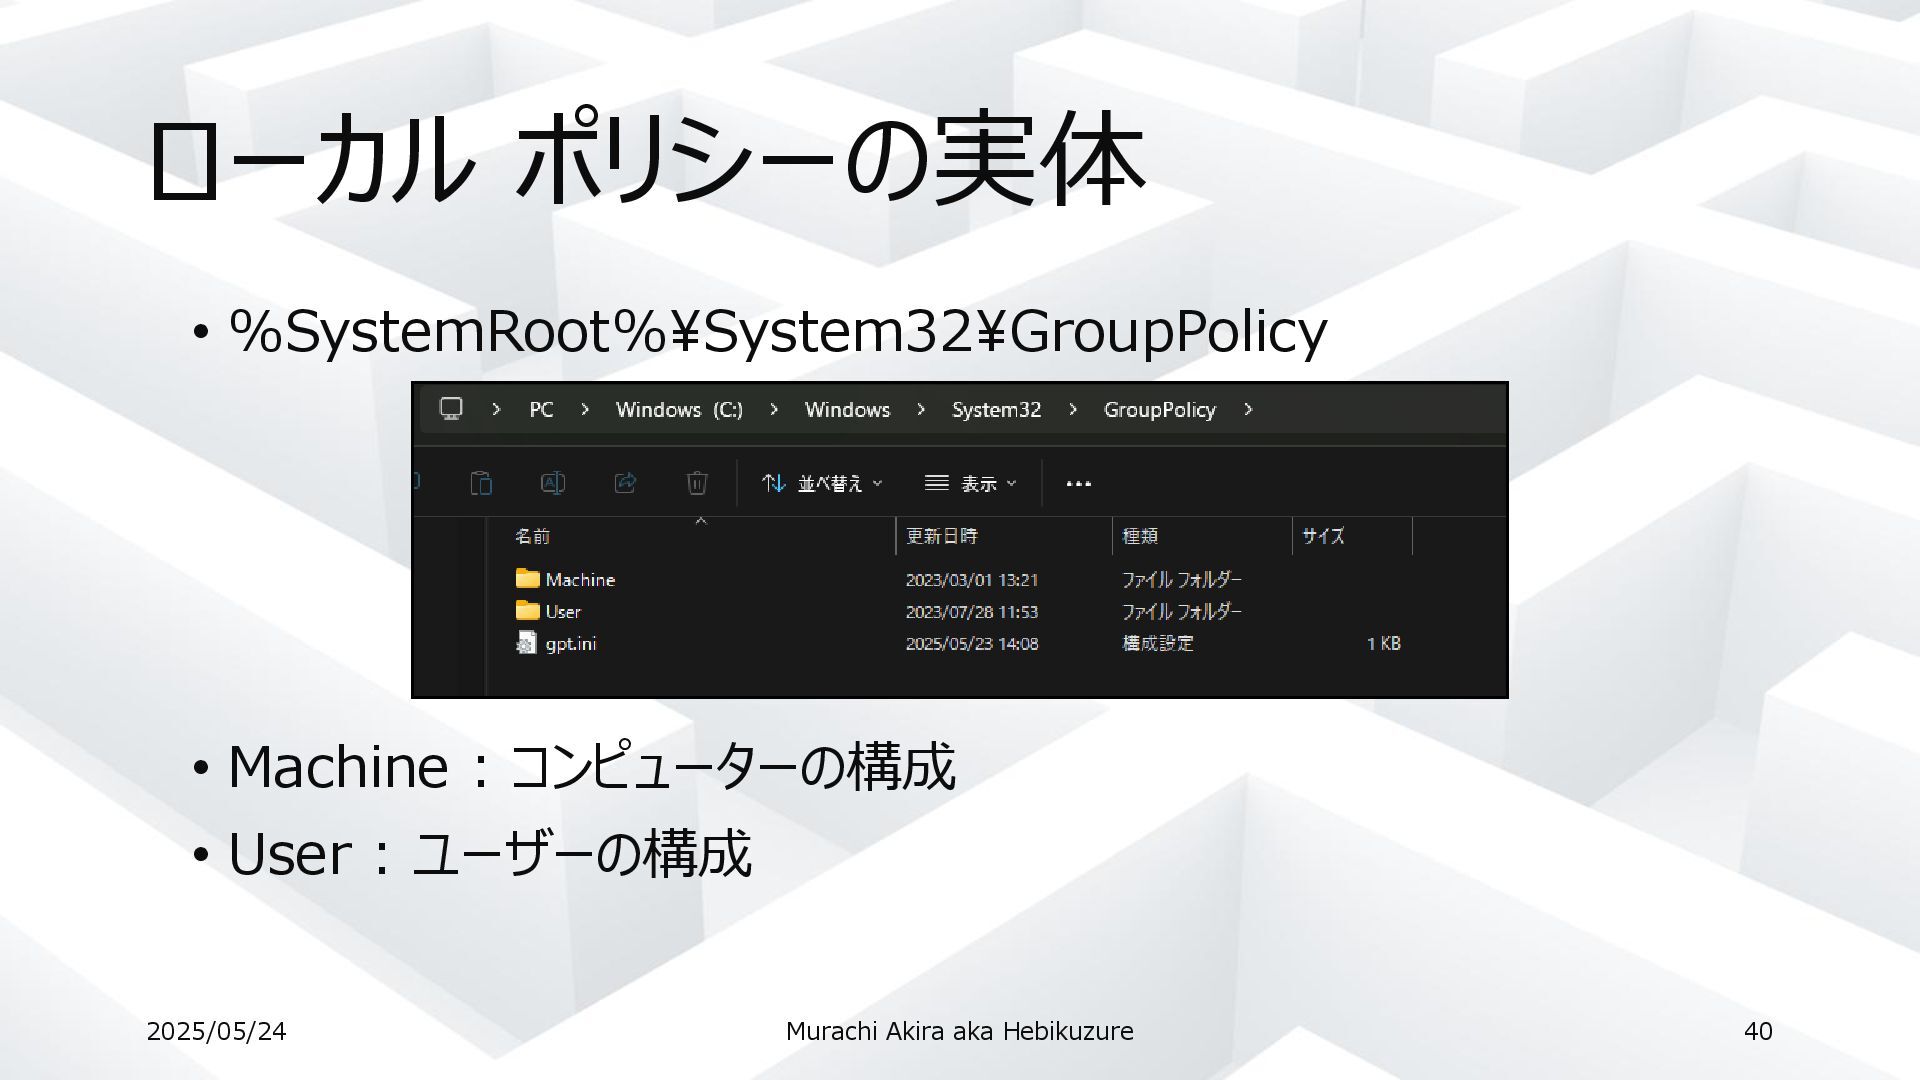Open the 並べ替え sort dropdown
The height and width of the screenshot is (1080, 1920).
coord(822,484)
